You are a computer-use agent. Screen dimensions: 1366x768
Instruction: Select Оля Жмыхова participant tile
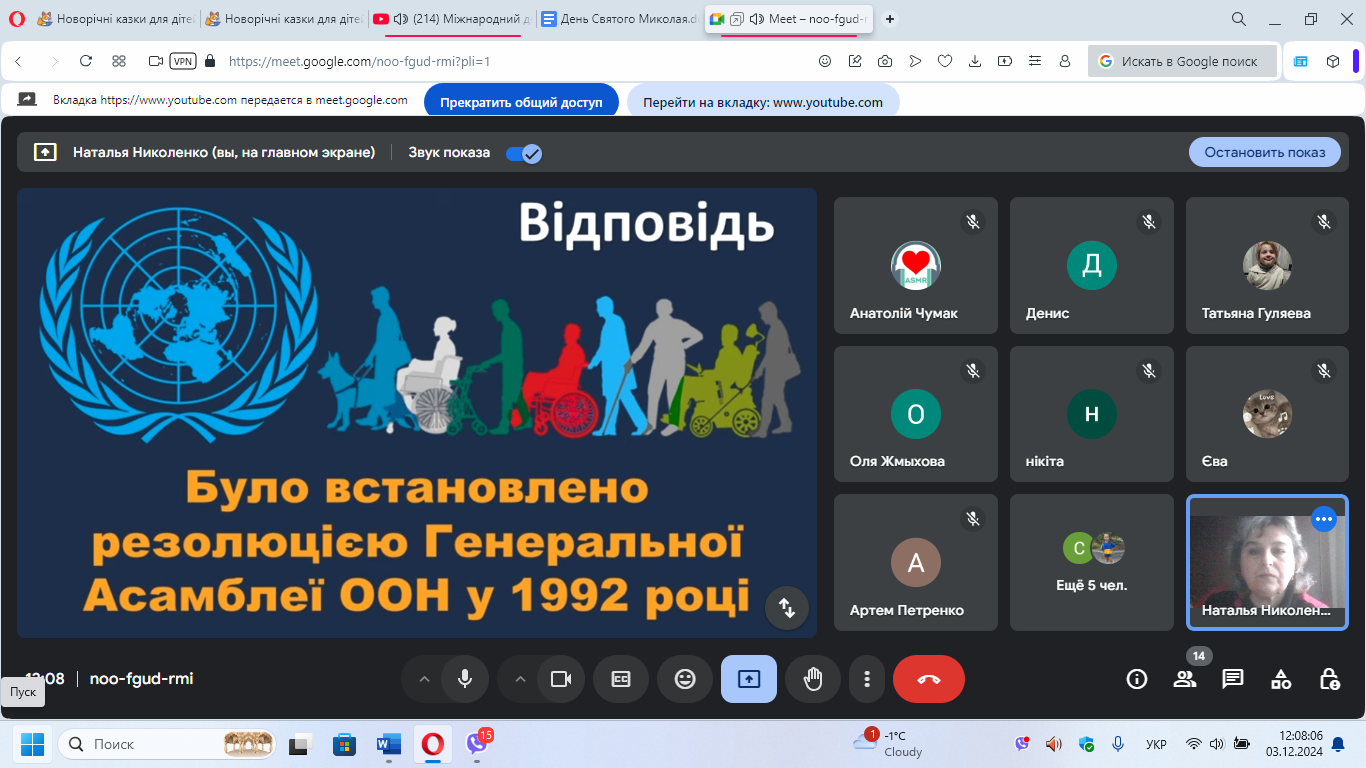tap(916, 414)
